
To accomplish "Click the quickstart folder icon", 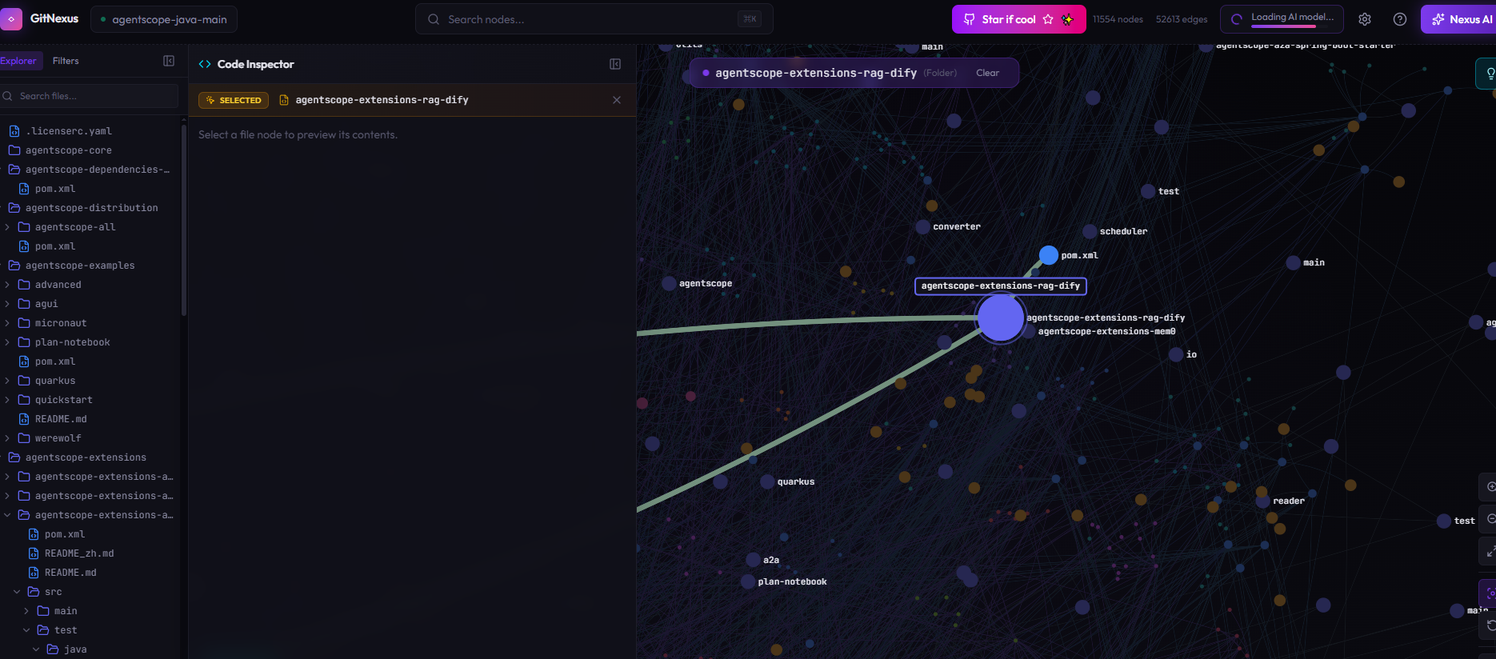I will 24,400.
